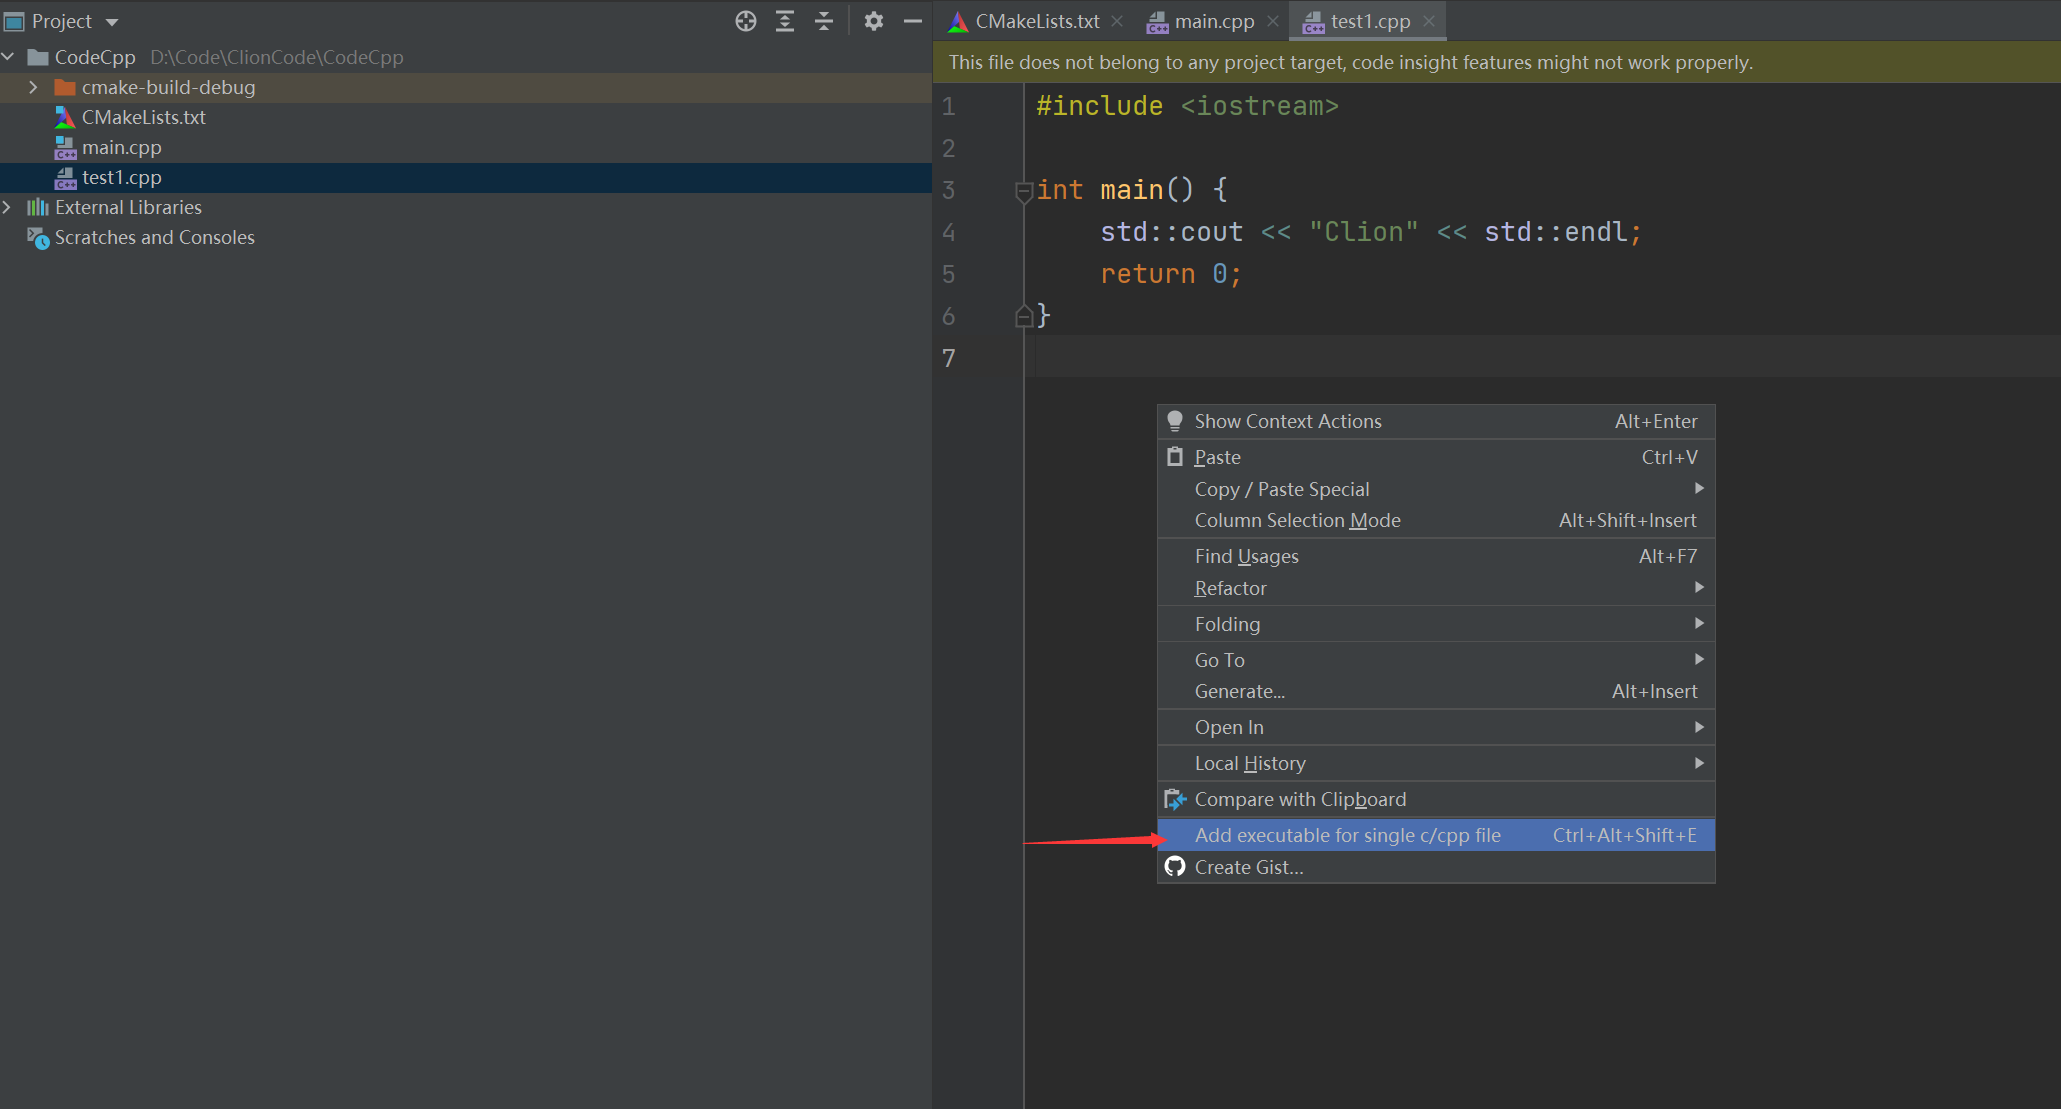Hide the Project panel with minus icon
This screenshot has height=1109, width=2061.
click(x=912, y=21)
